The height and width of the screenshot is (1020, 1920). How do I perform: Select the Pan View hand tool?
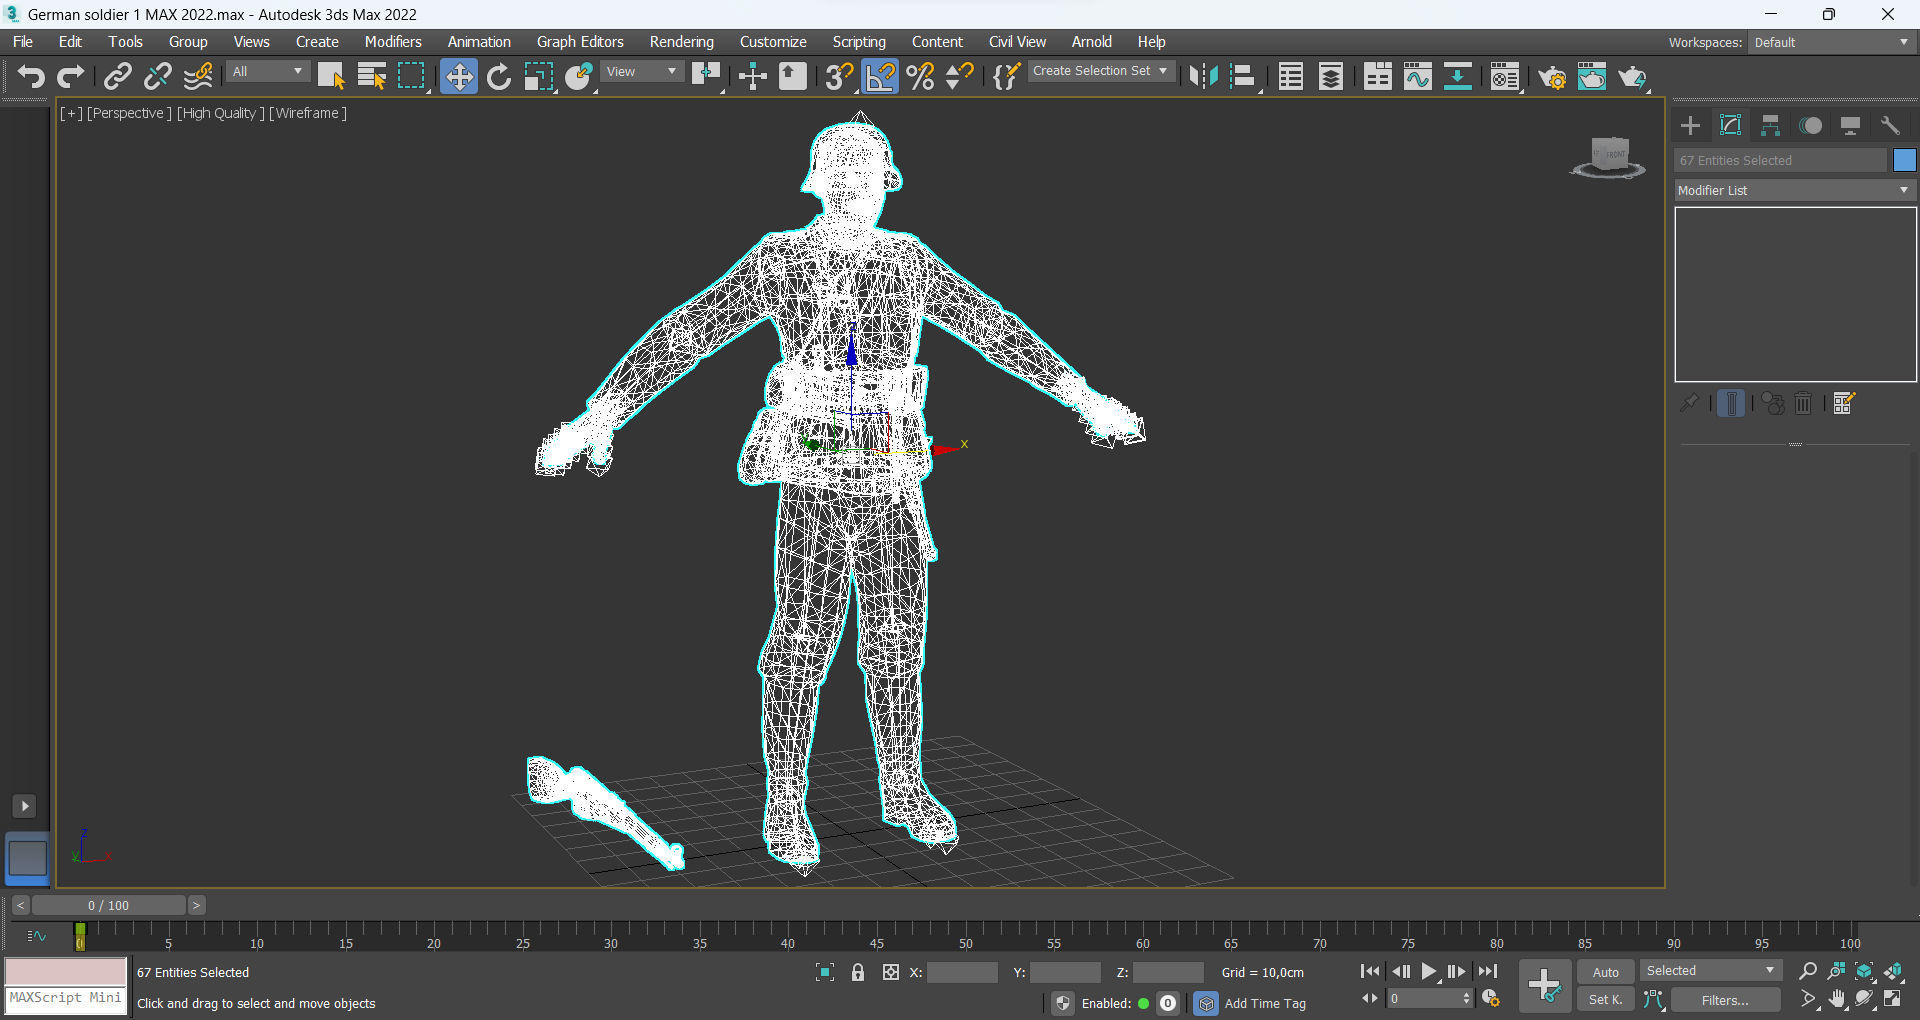pos(1837,999)
